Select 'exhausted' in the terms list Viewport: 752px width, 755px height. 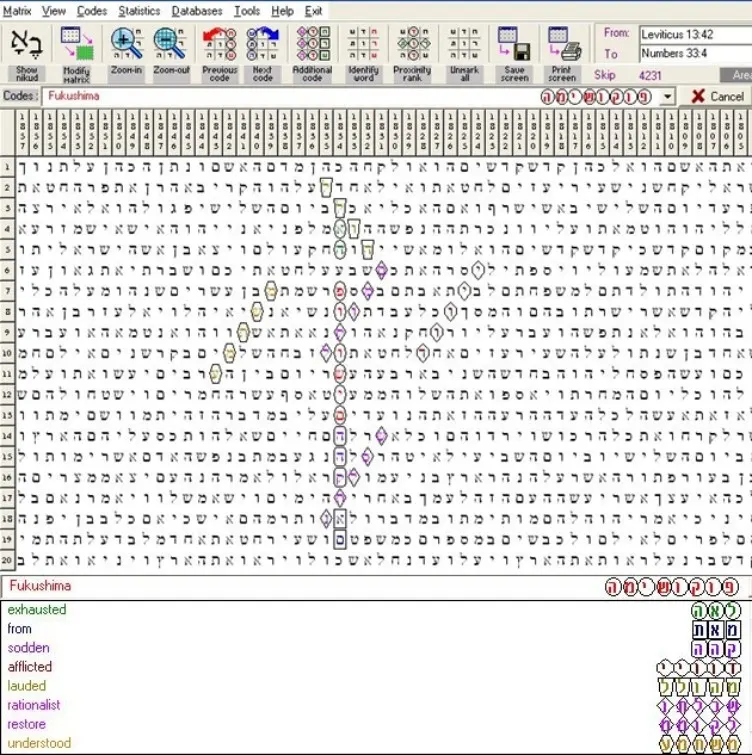tap(37, 610)
